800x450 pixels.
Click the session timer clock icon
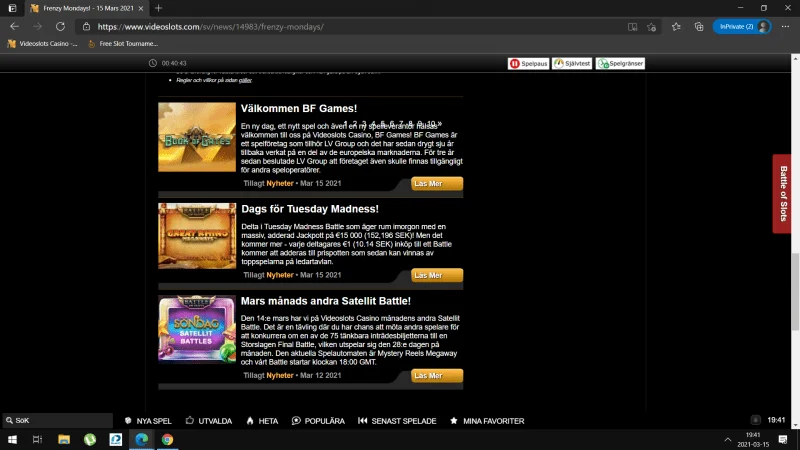(x=153, y=63)
